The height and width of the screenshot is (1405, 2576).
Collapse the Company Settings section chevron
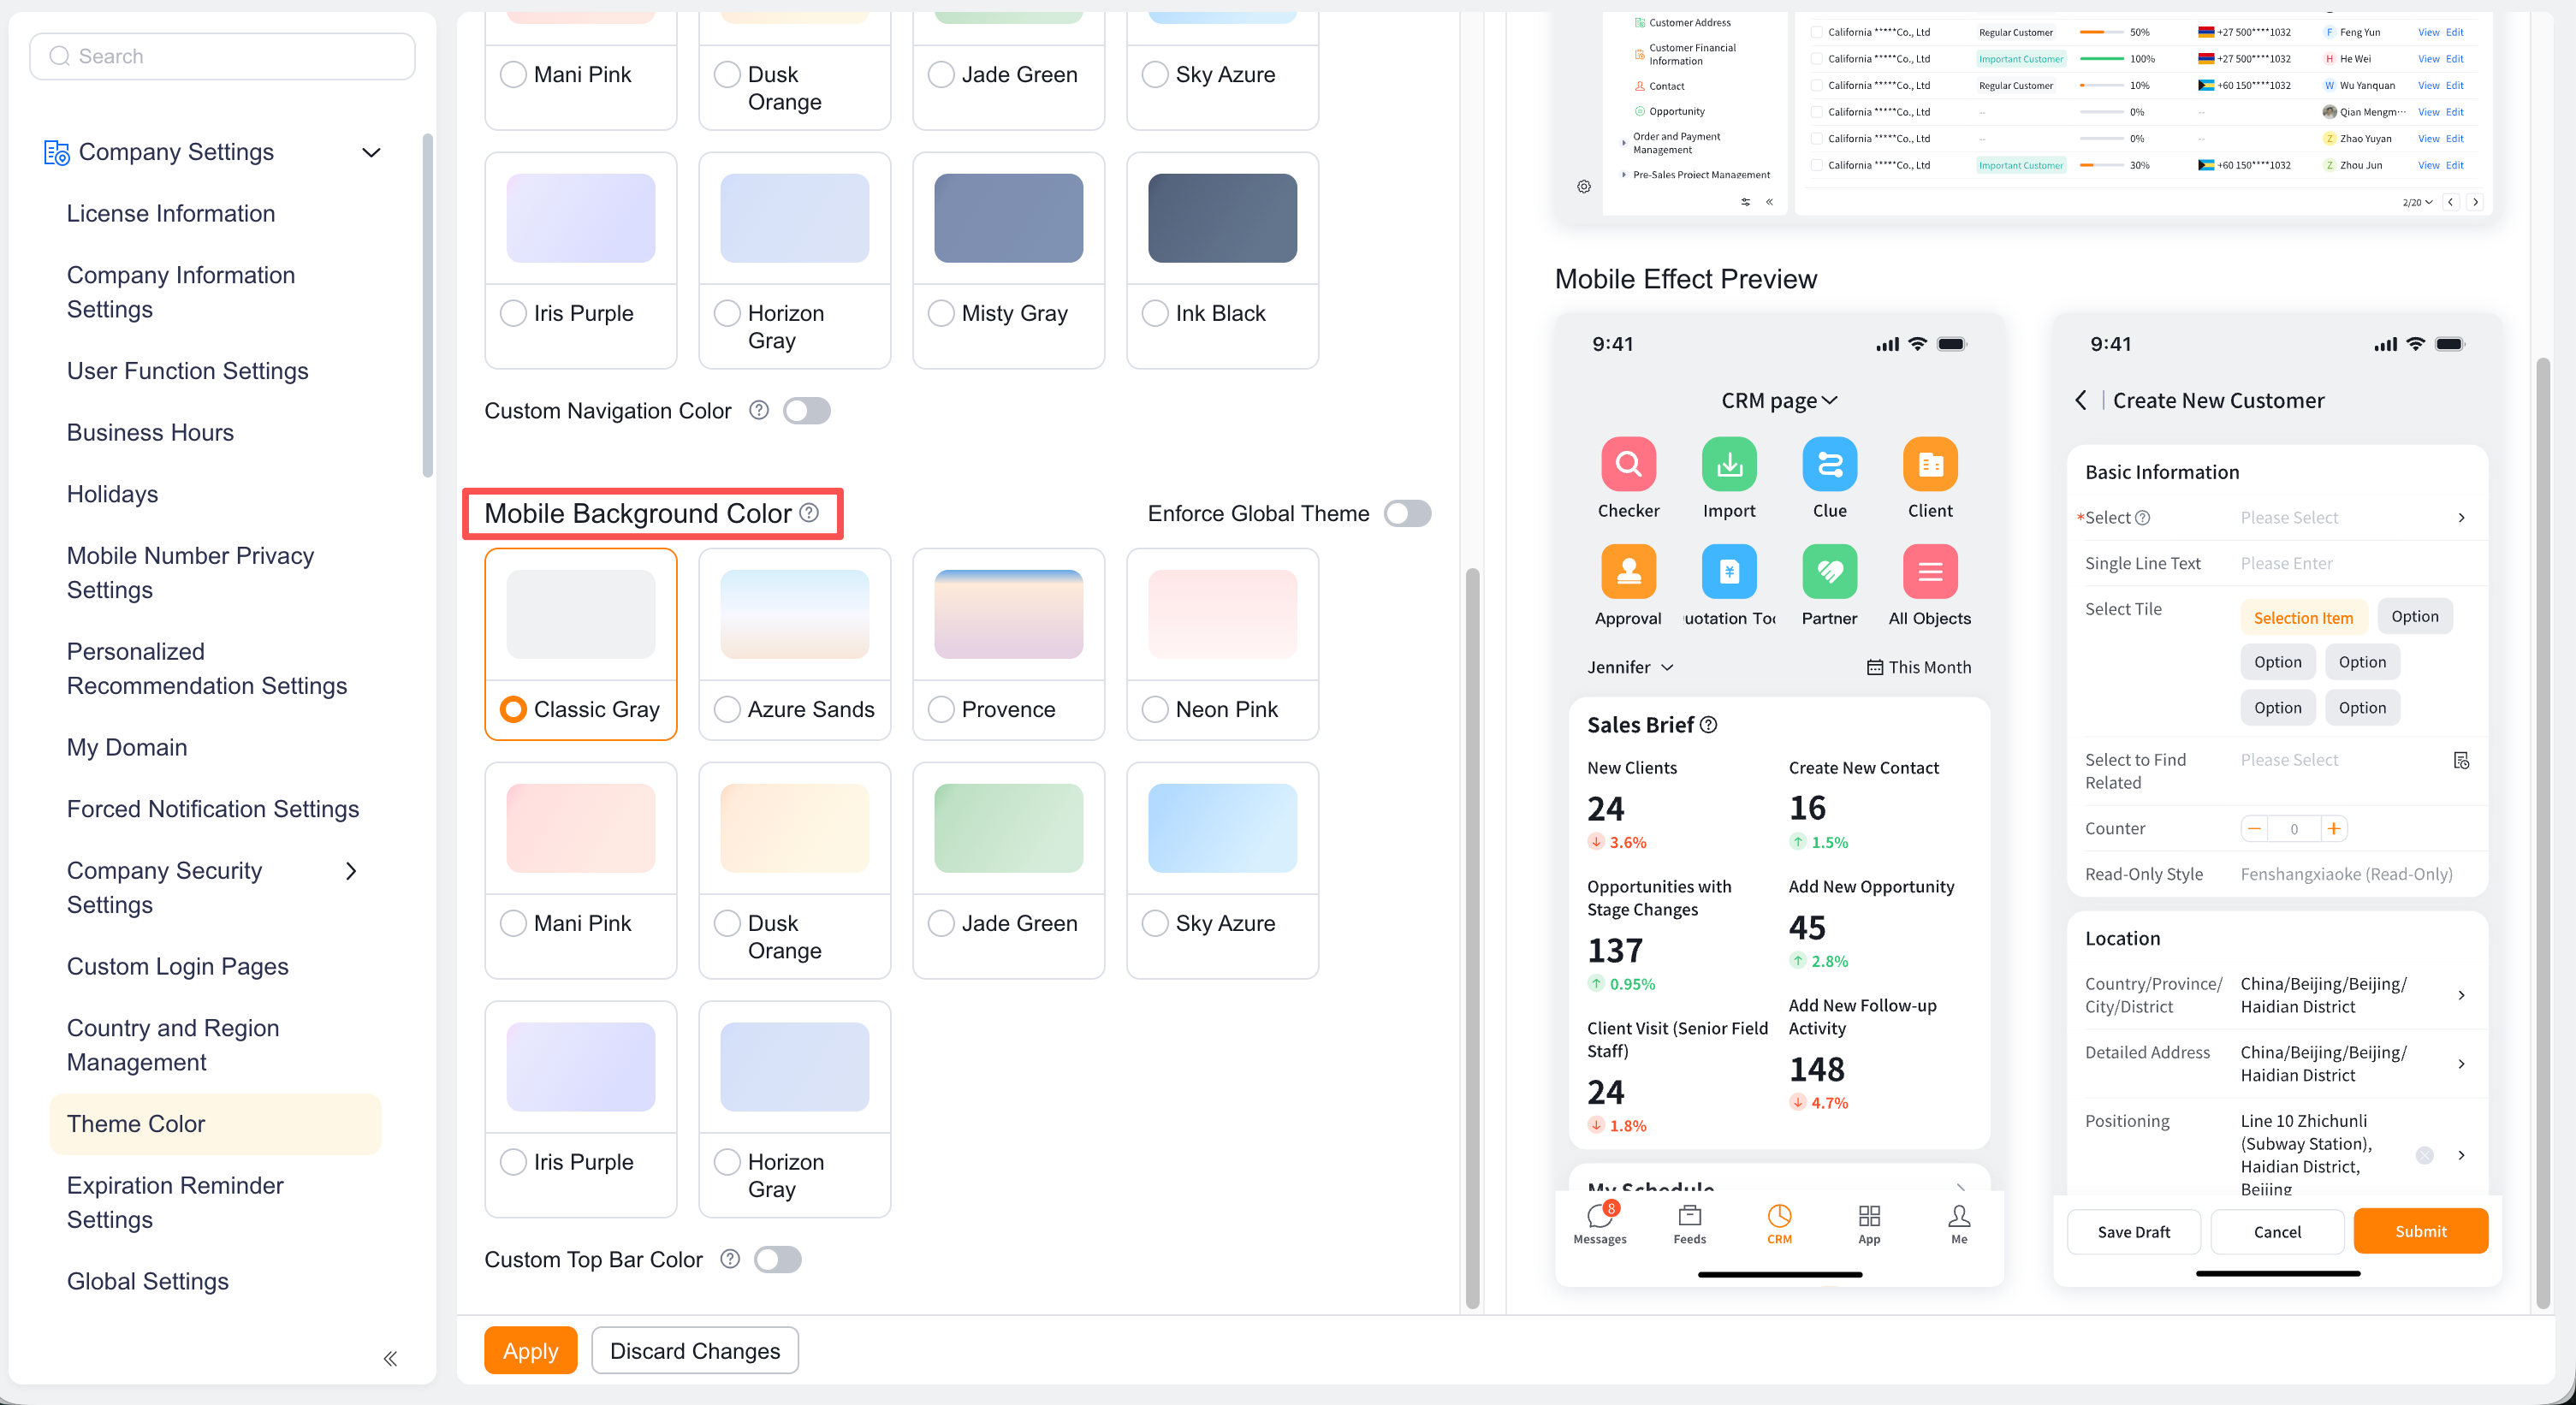tap(371, 152)
